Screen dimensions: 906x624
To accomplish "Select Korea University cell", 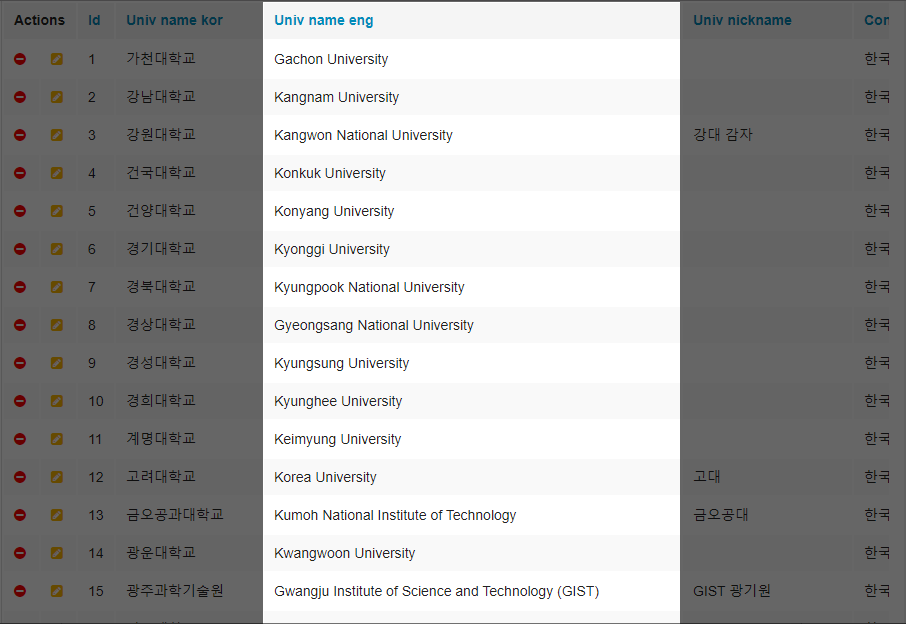I will (471, 477).
